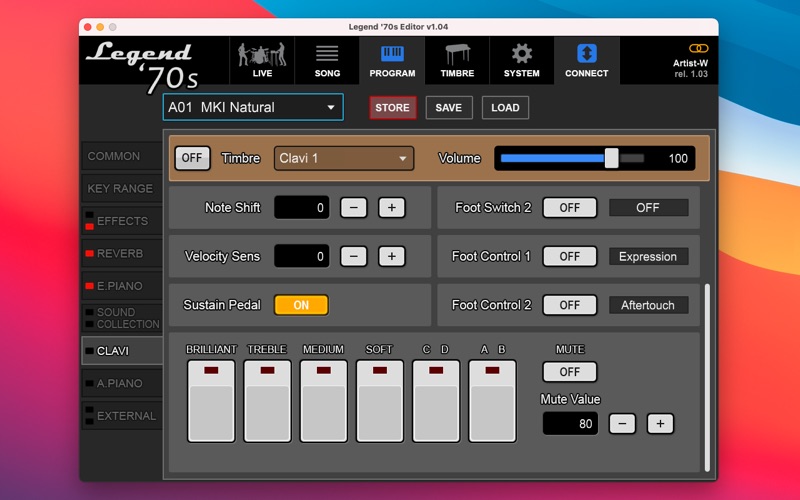Image resolution: width=800 pixels, height=500 pixels.
Task: Click the Aftertouch assignment box
Action: point(648,305)
